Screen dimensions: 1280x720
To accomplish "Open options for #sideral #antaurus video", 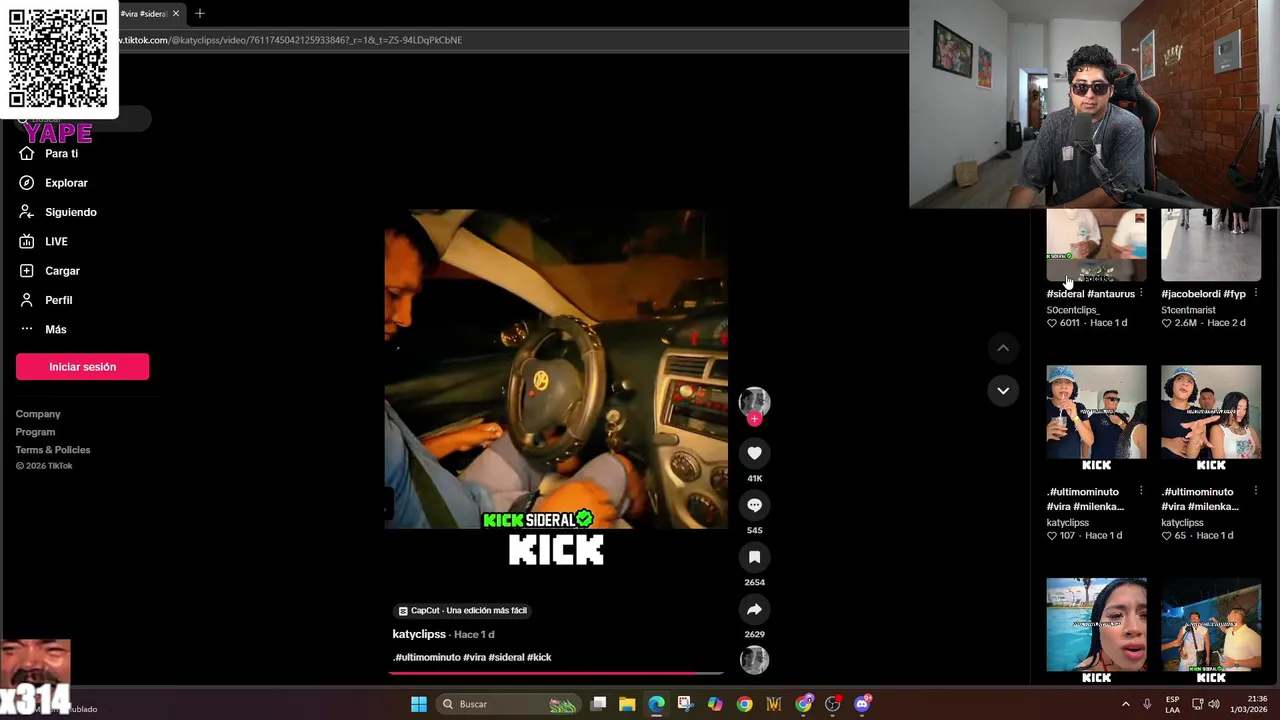I will [x=1141, y=293].
